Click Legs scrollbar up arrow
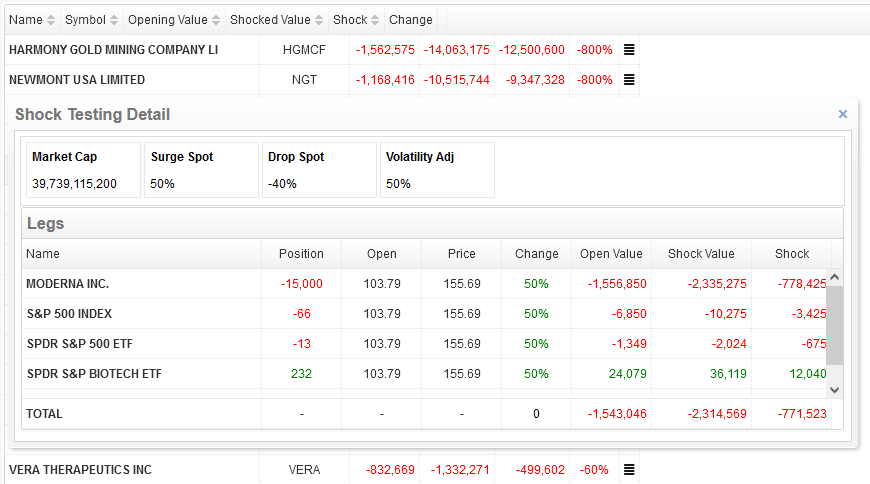 (x=834, y=277)
